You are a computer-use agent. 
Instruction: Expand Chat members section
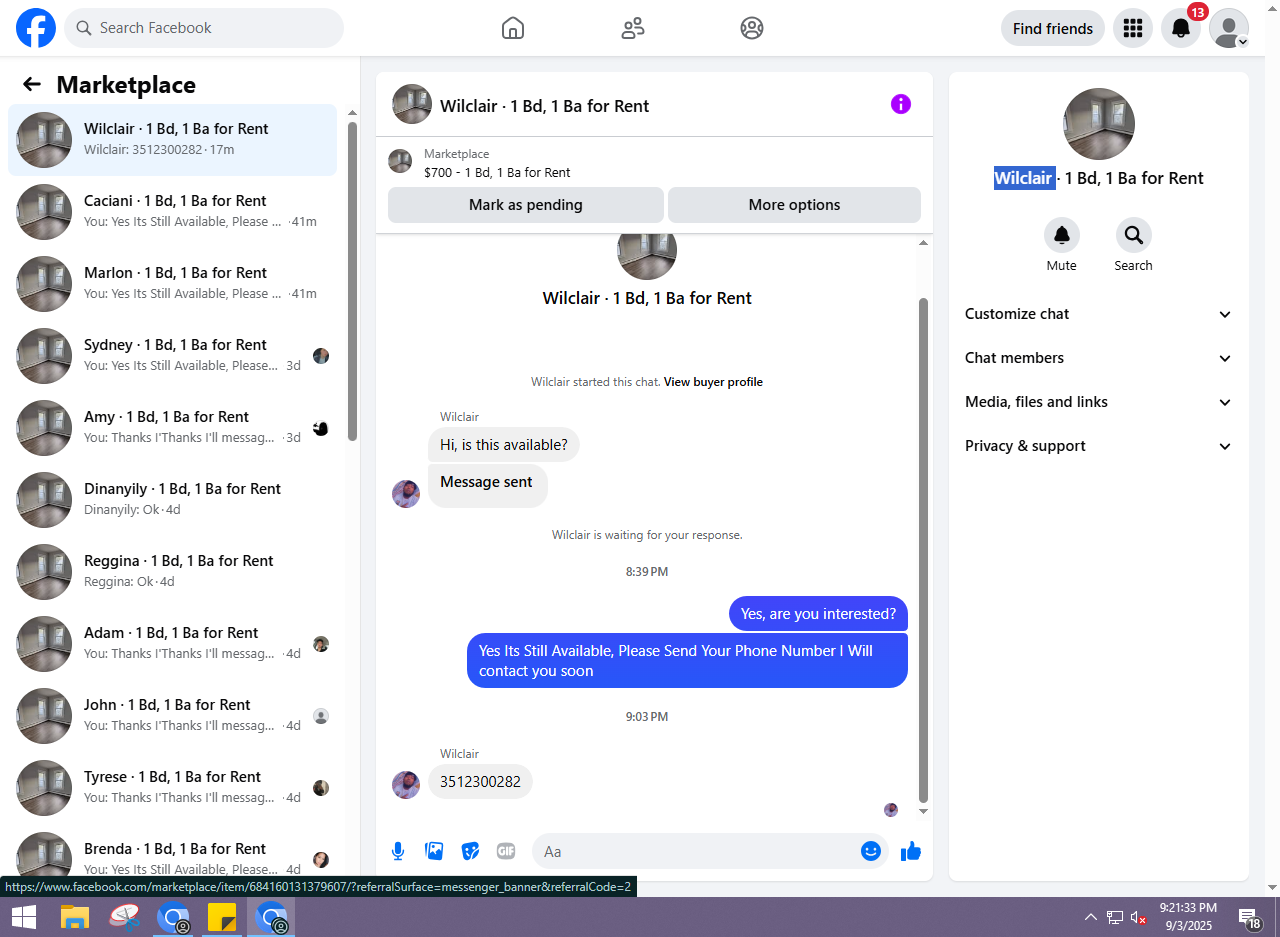point(1099,358)
